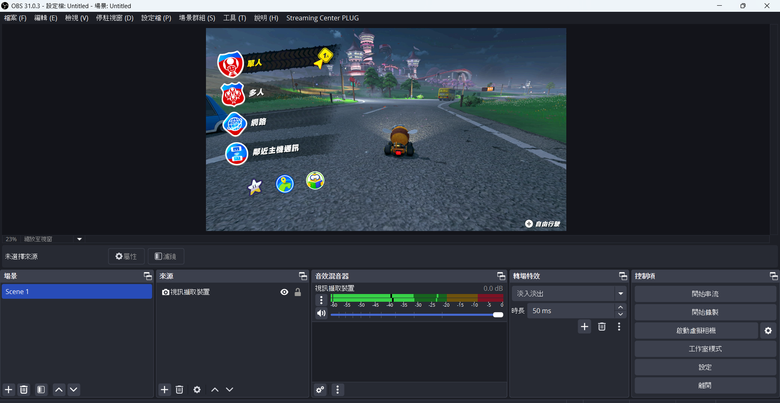Open the 說明 (H) menu
This screenshot has height=403, width=780.
266,18
